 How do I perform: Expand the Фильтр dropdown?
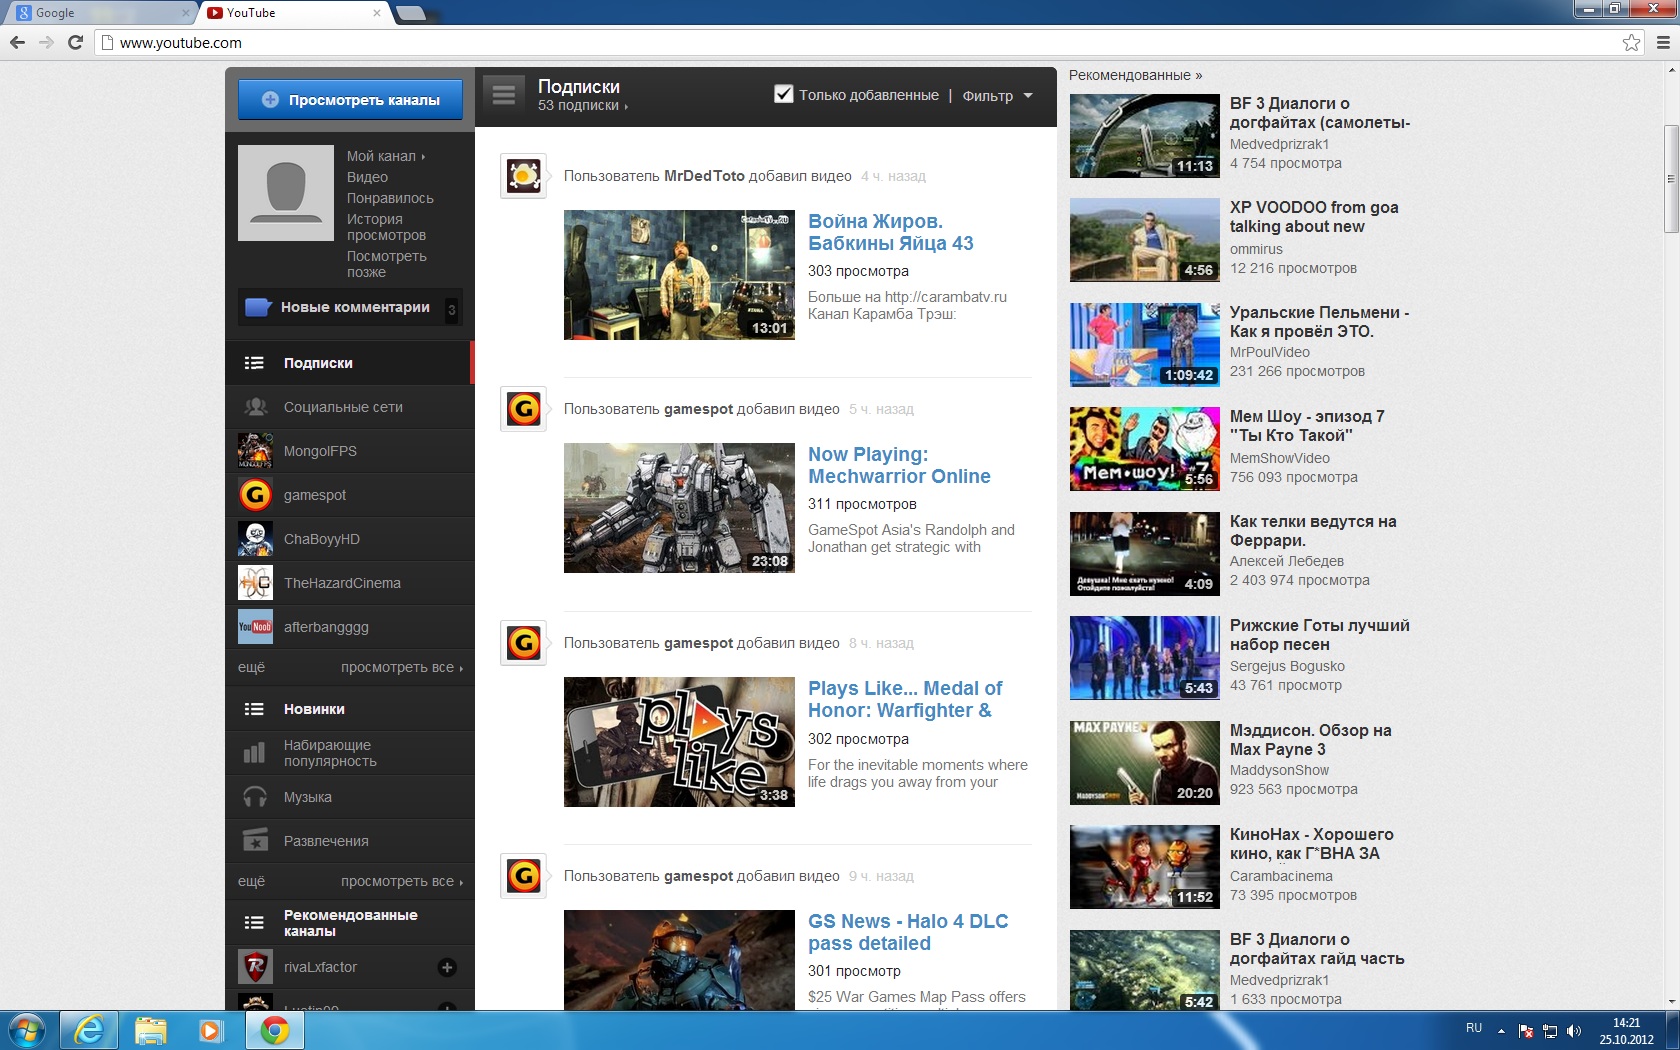(x=997, y=96)
